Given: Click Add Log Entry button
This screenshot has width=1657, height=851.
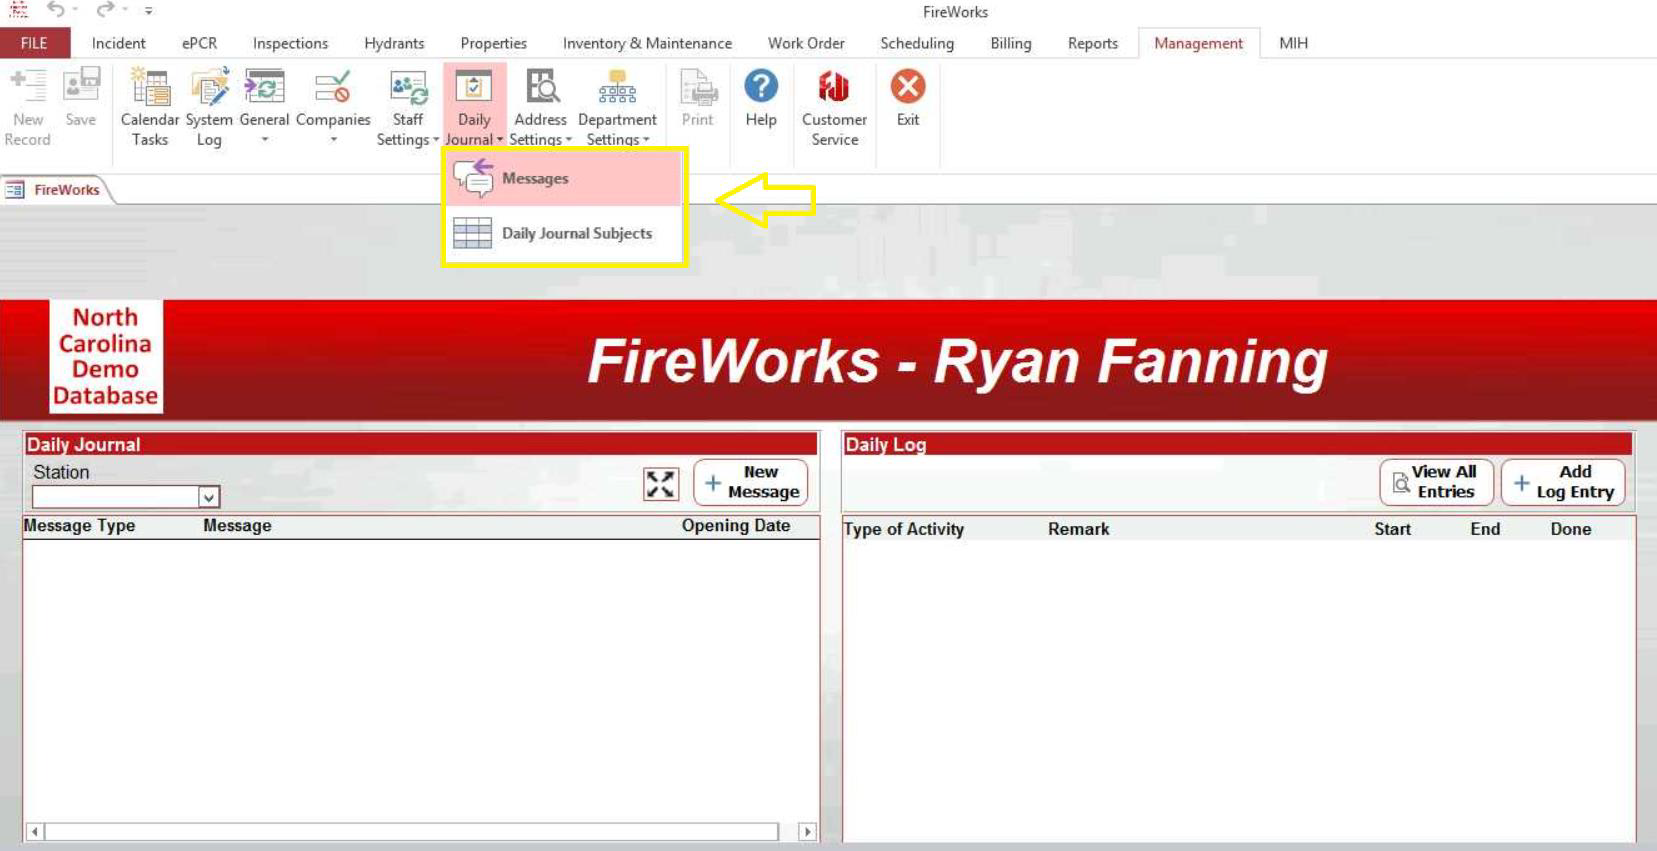Looking at the screenshot, I should pos(1563,482).
